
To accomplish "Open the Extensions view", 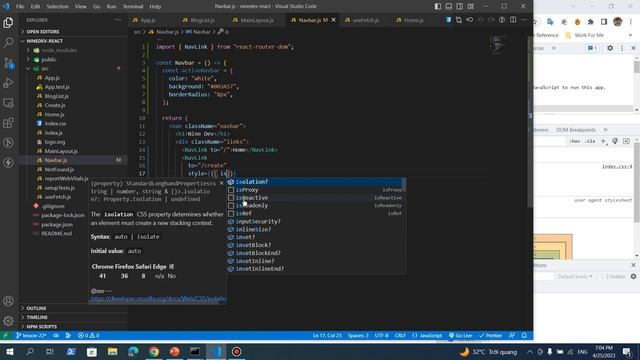I will (8, 122).
